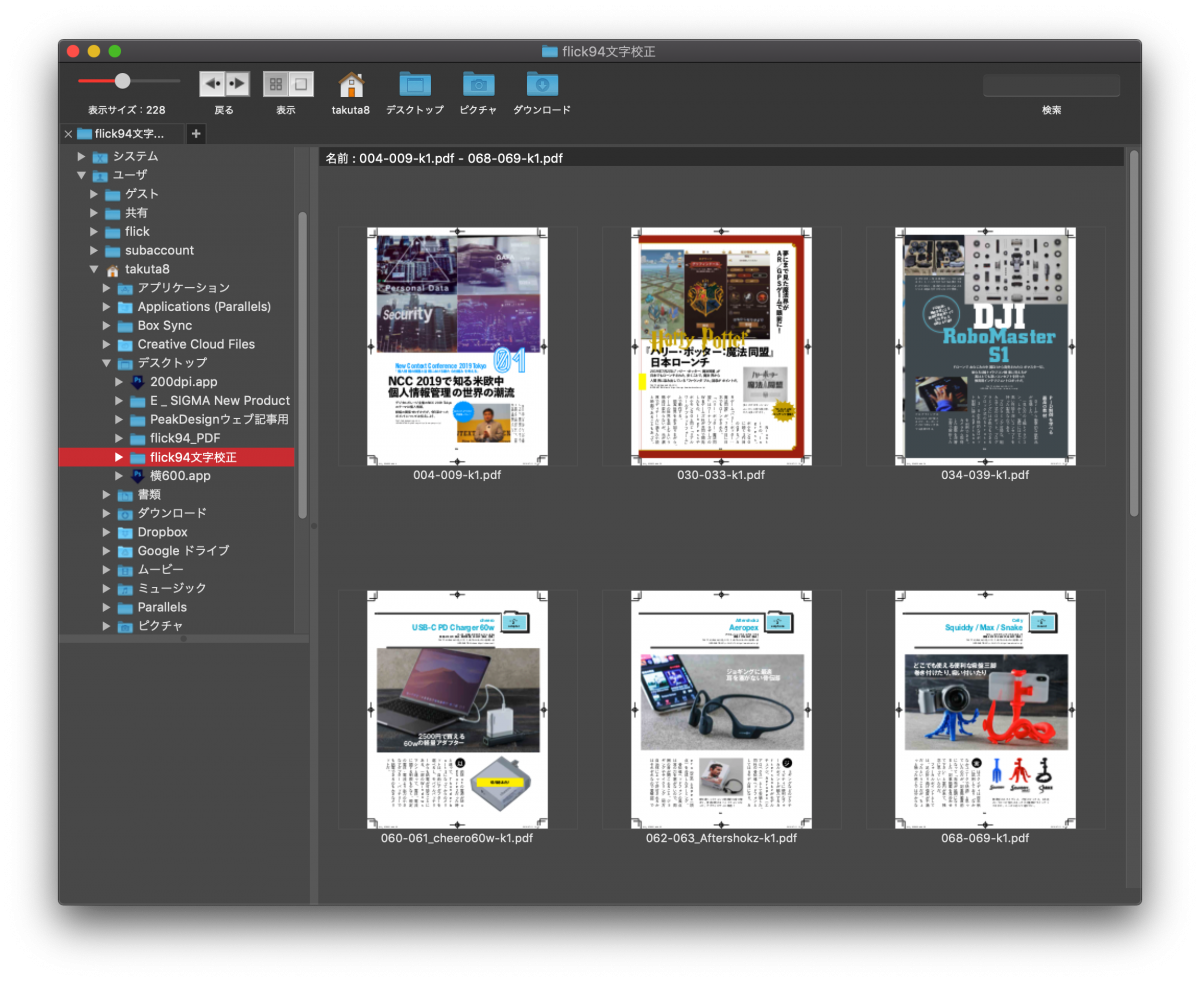This screenshot has width=1200, height=982.
Task: Click the back arrow navigation button
Action: tap(212, 84)
